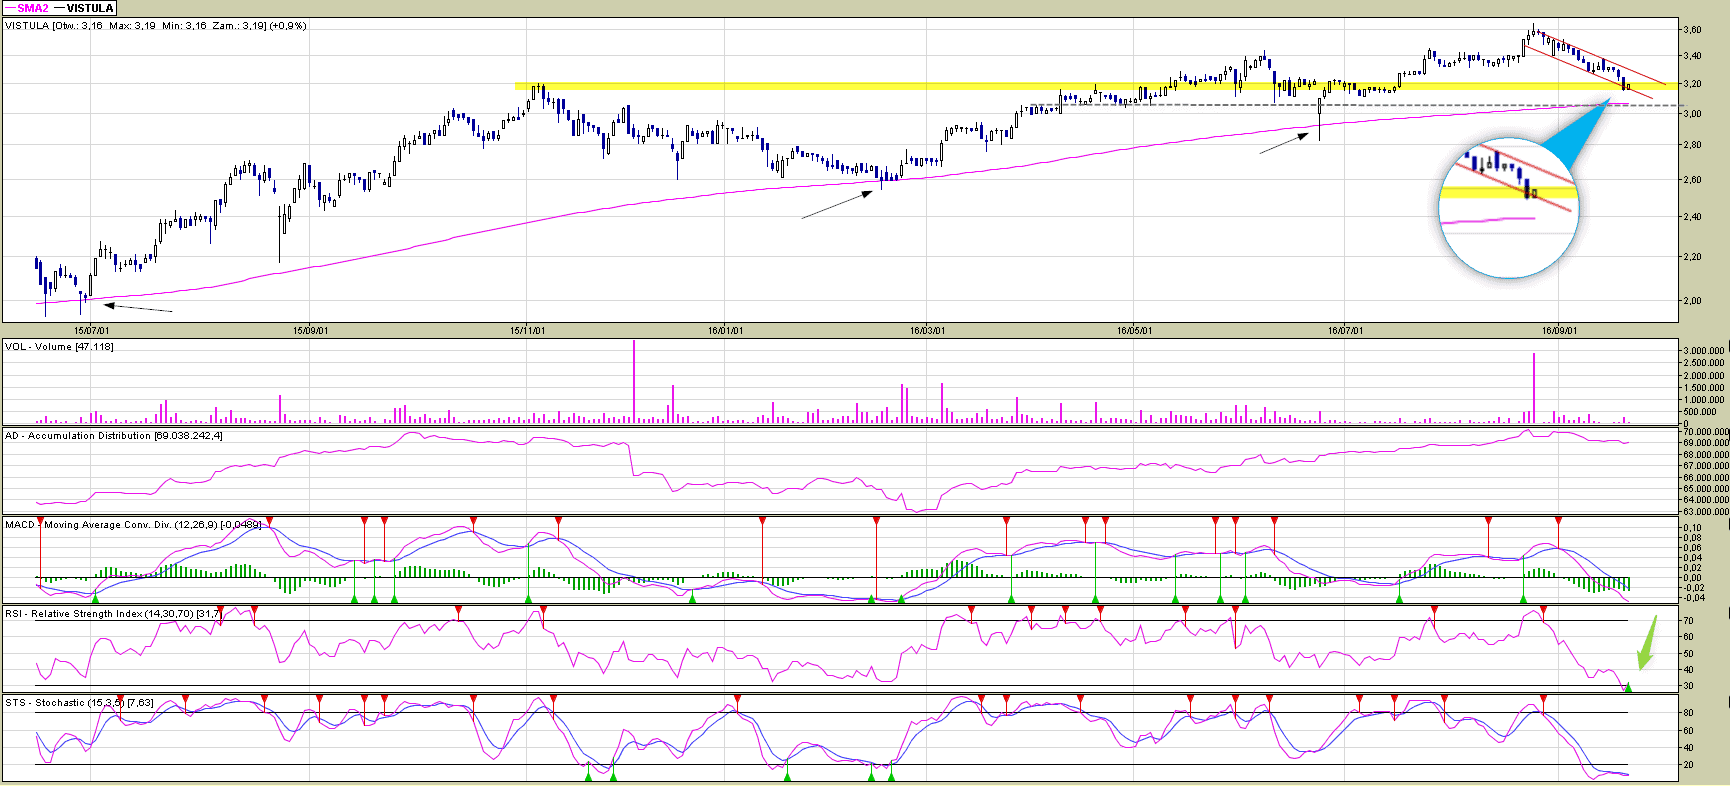Screen dimensions: 1730x786
Task: Click the VISTULA price header with Otw. 3,16
Action: (156, 26)
